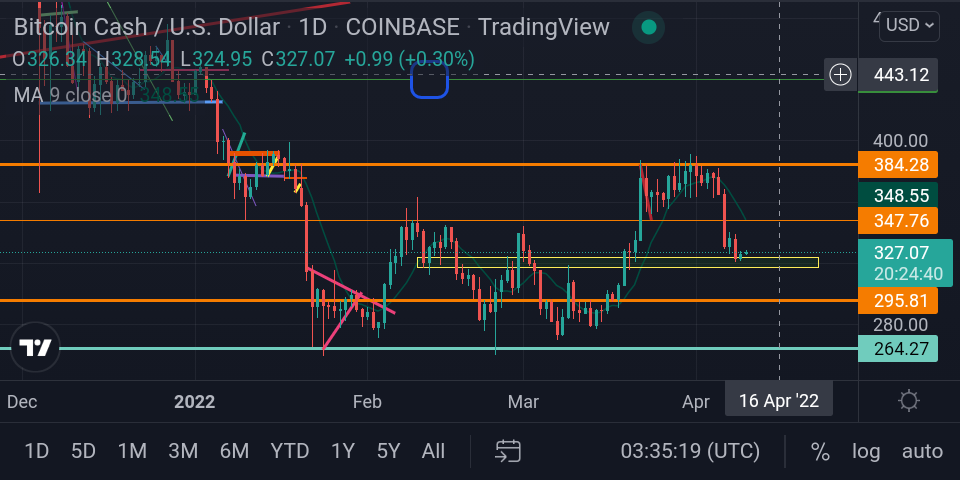Click the Feb time axis label
This screenshot has height=480, width=960.
click(367, 402)
